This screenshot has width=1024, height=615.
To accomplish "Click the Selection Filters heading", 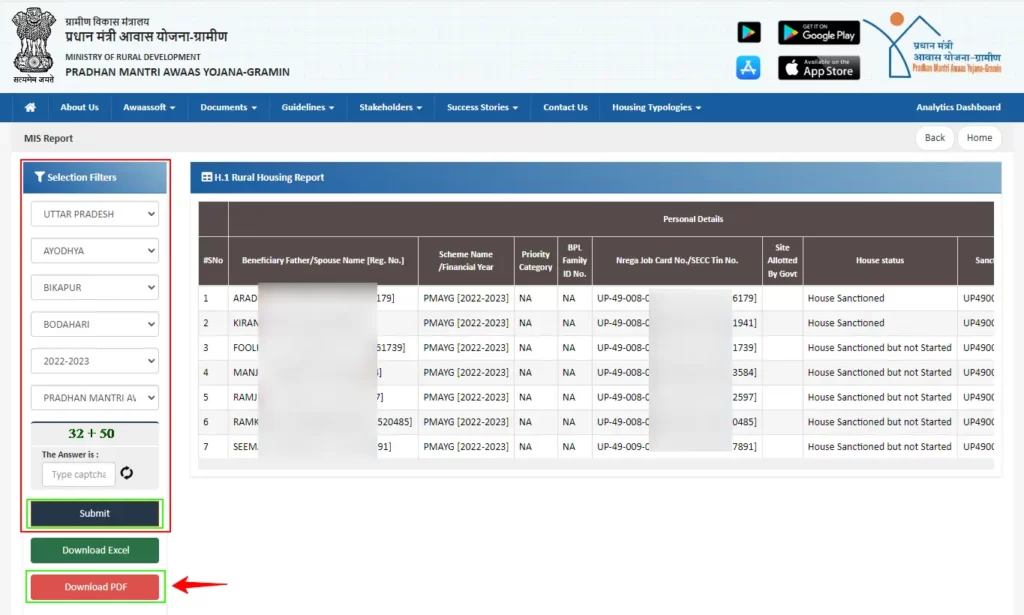I will [82, 177].
